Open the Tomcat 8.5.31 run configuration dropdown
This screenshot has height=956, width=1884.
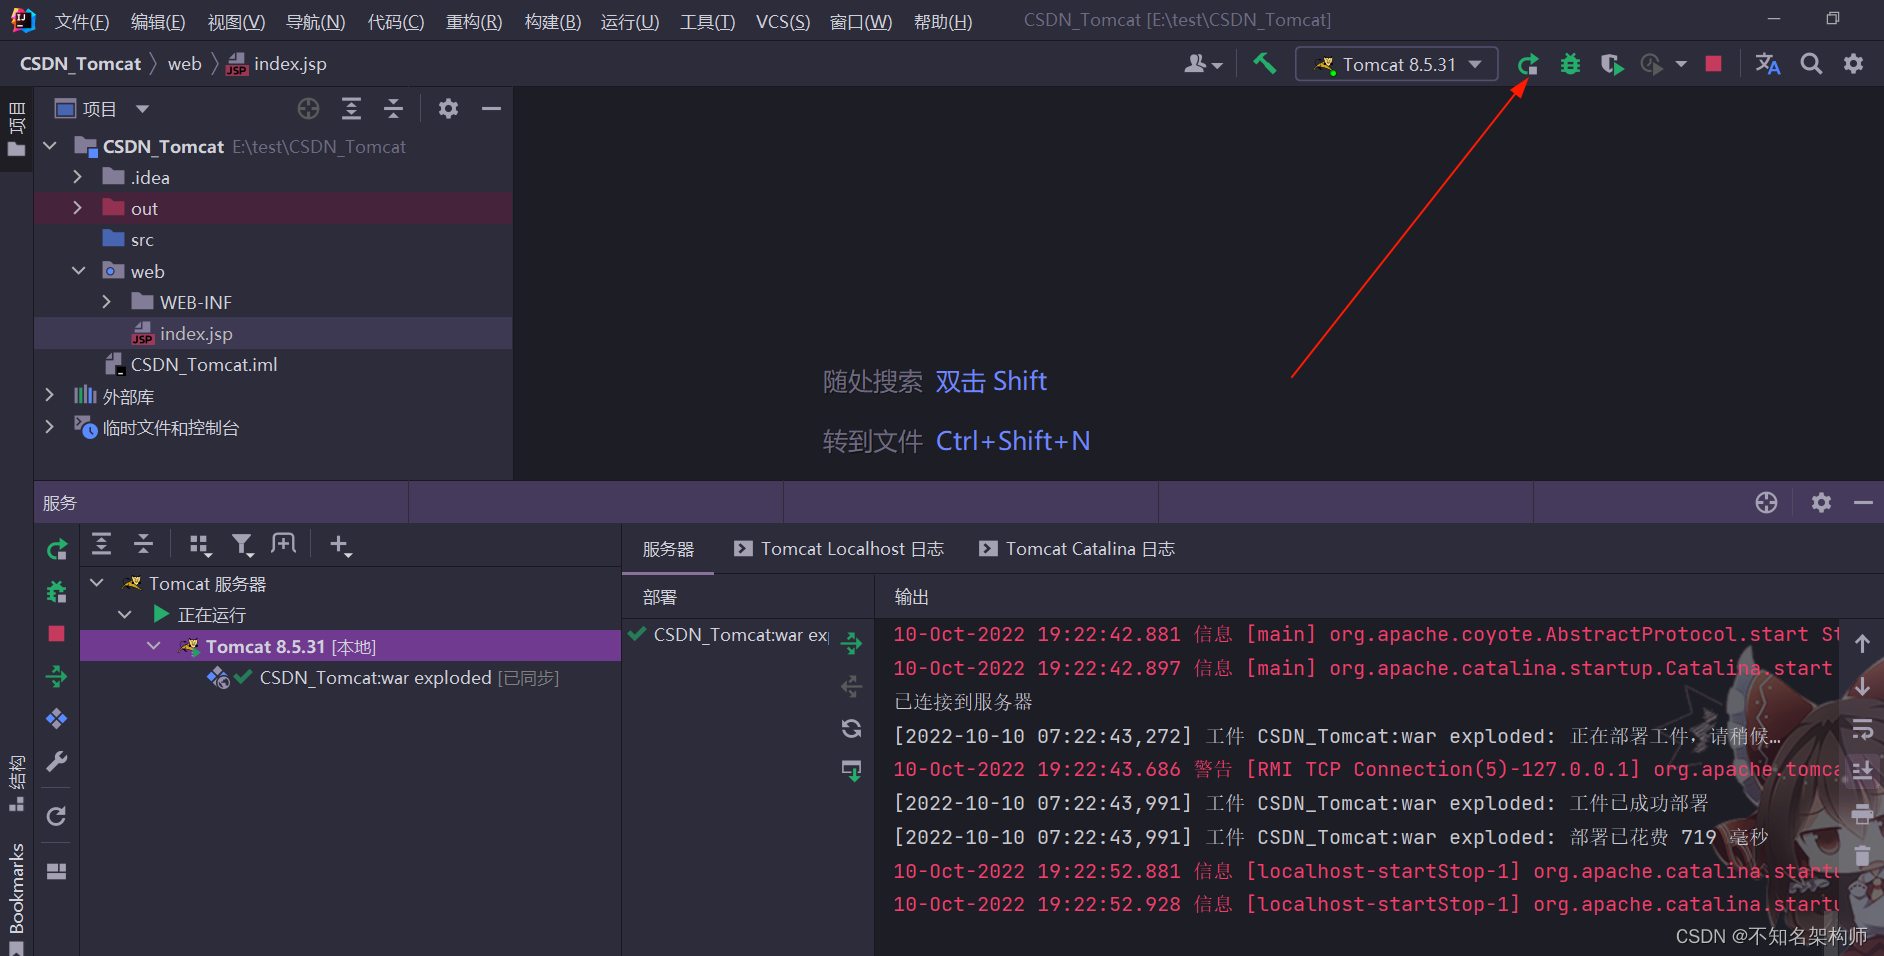1397,63
